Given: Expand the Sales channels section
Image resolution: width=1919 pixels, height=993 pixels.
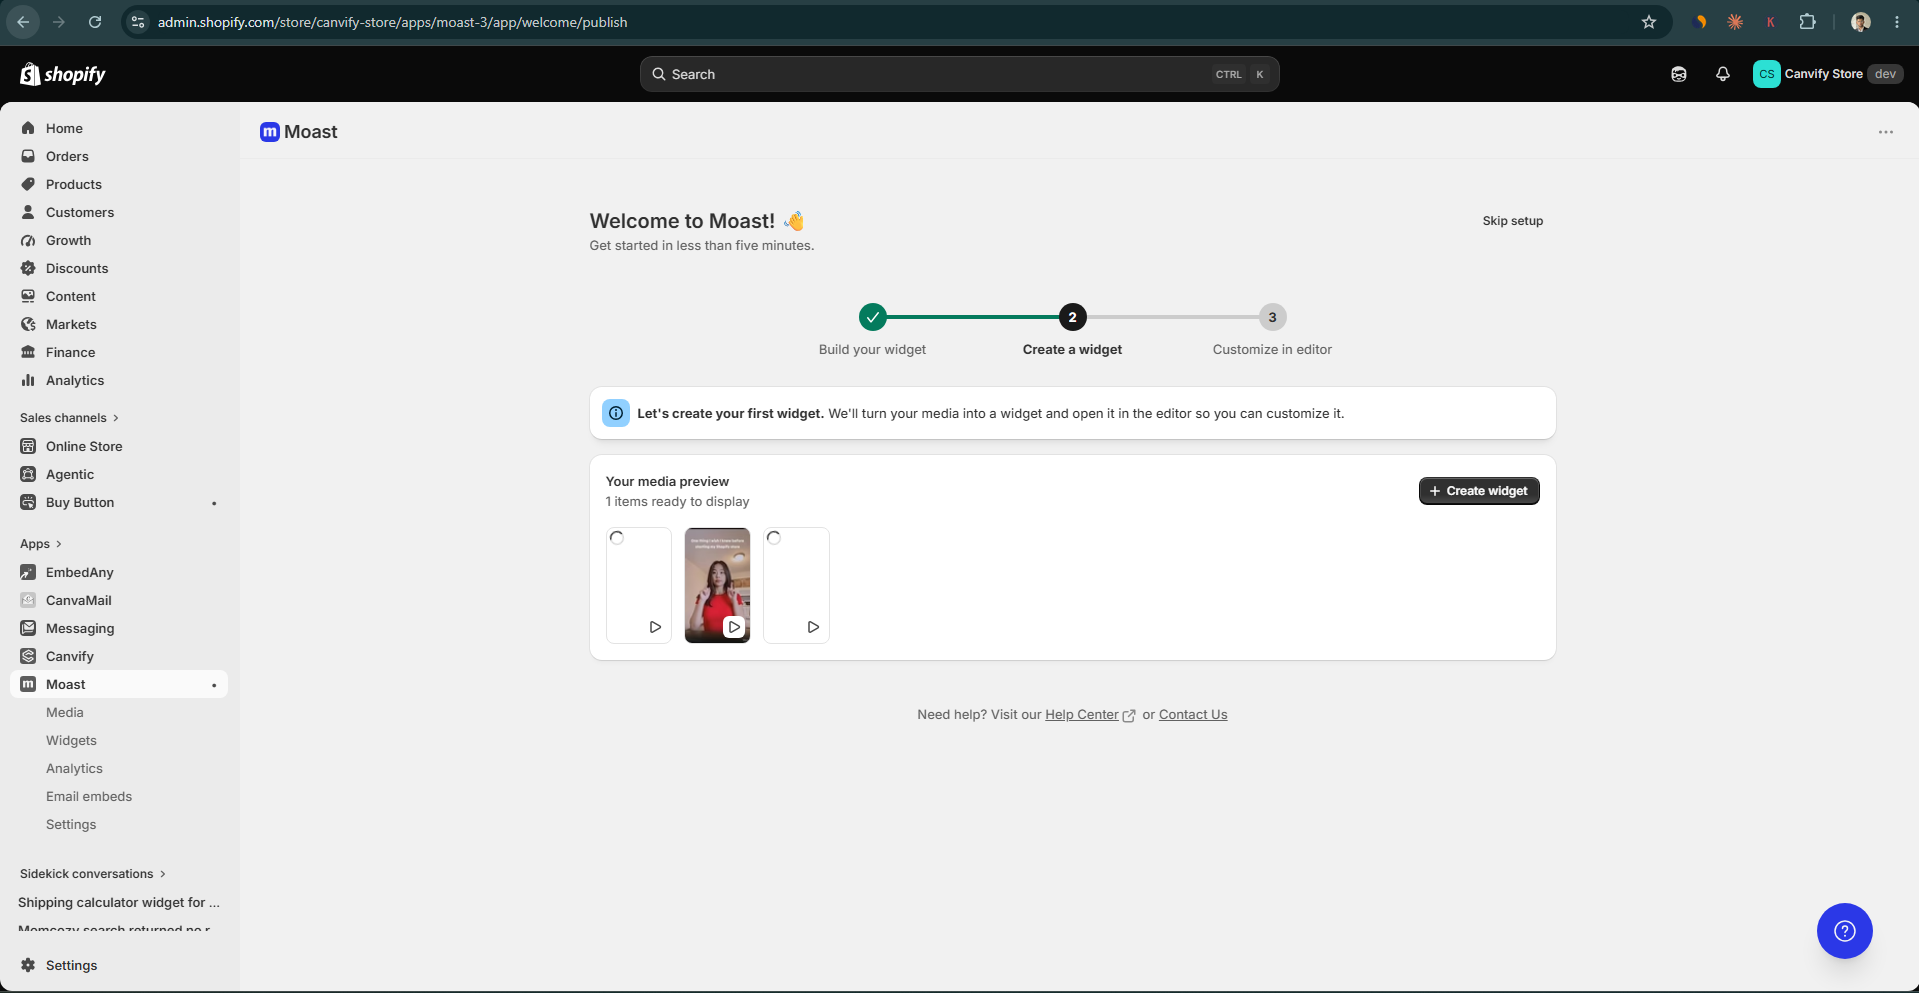Looking at the screenshot, I should [69, 418].
